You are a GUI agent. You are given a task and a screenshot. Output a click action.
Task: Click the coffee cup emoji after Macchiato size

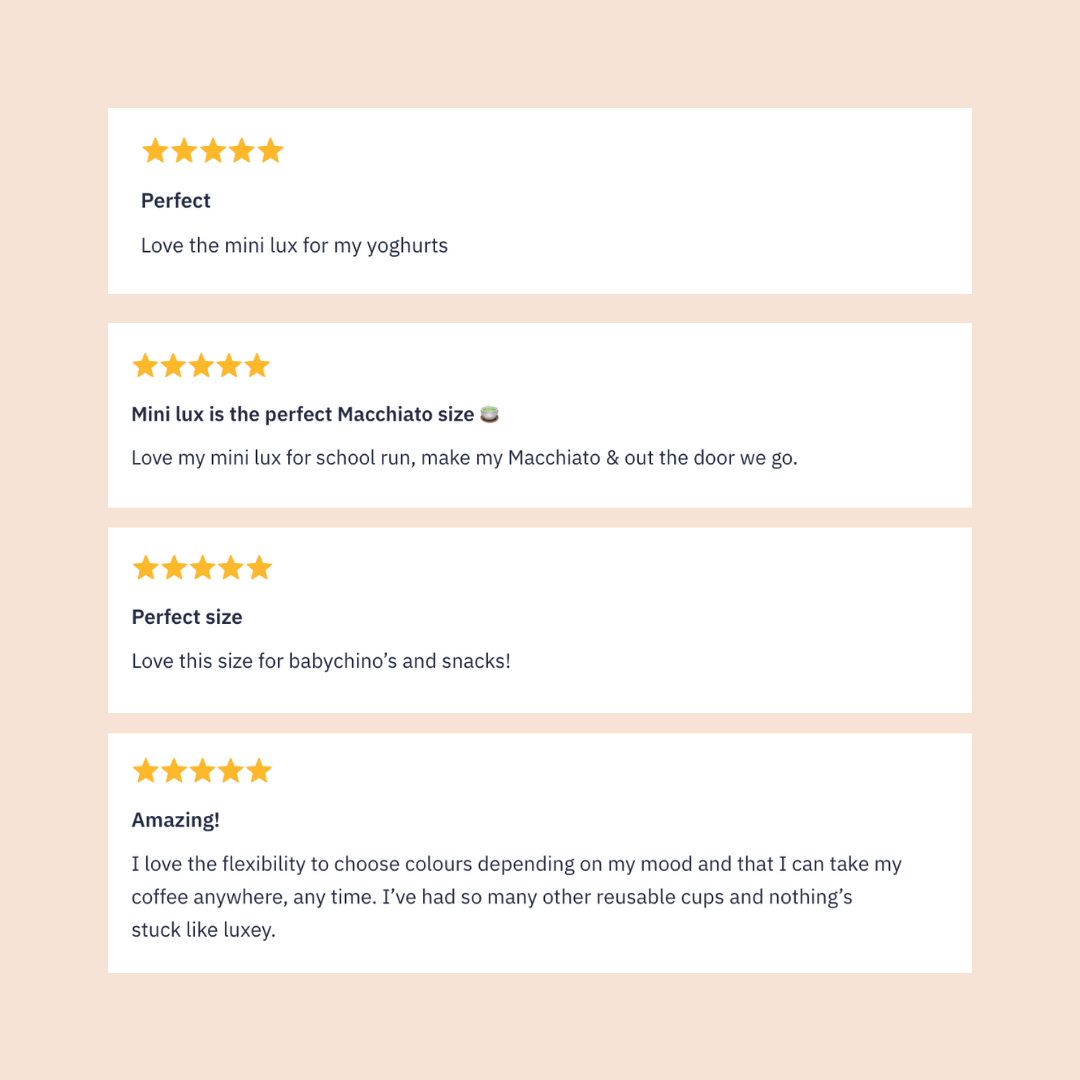489,414
